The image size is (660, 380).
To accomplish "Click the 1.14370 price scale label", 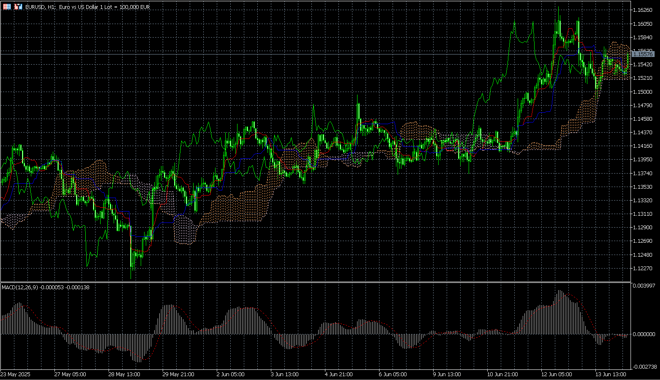I will coord(642,133).
